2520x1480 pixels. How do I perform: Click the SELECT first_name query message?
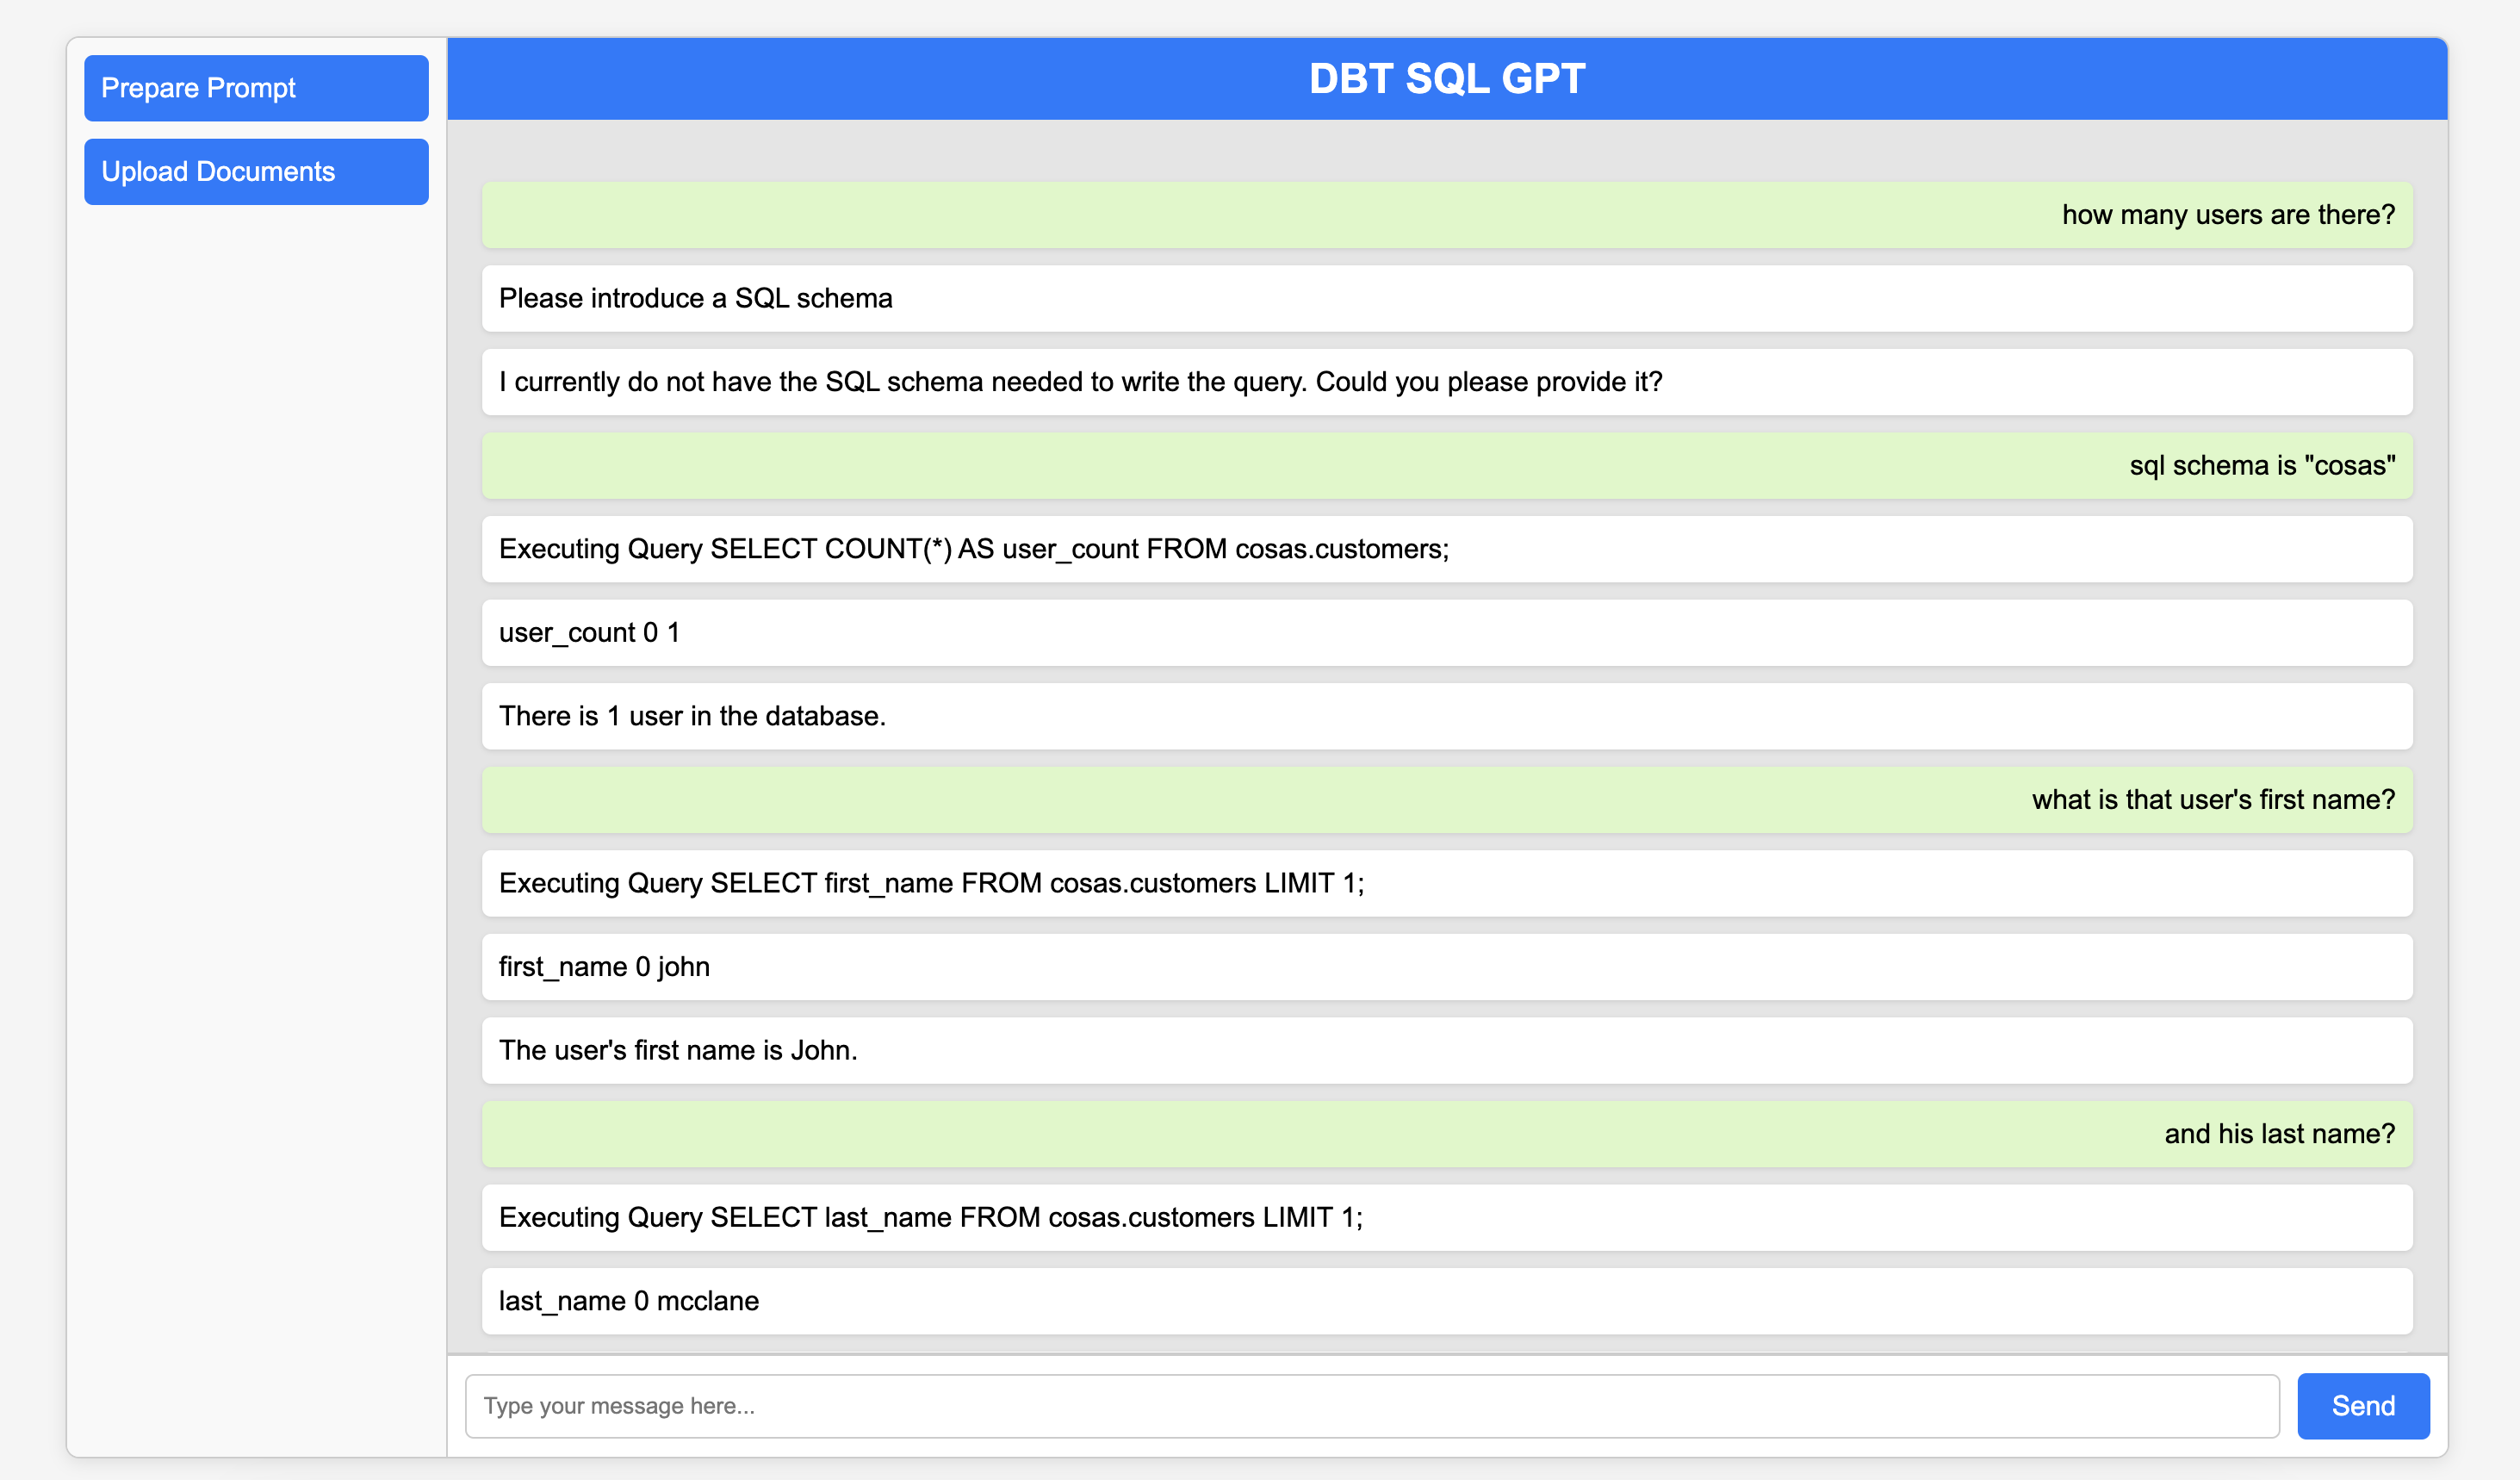[x=931, y=883]
